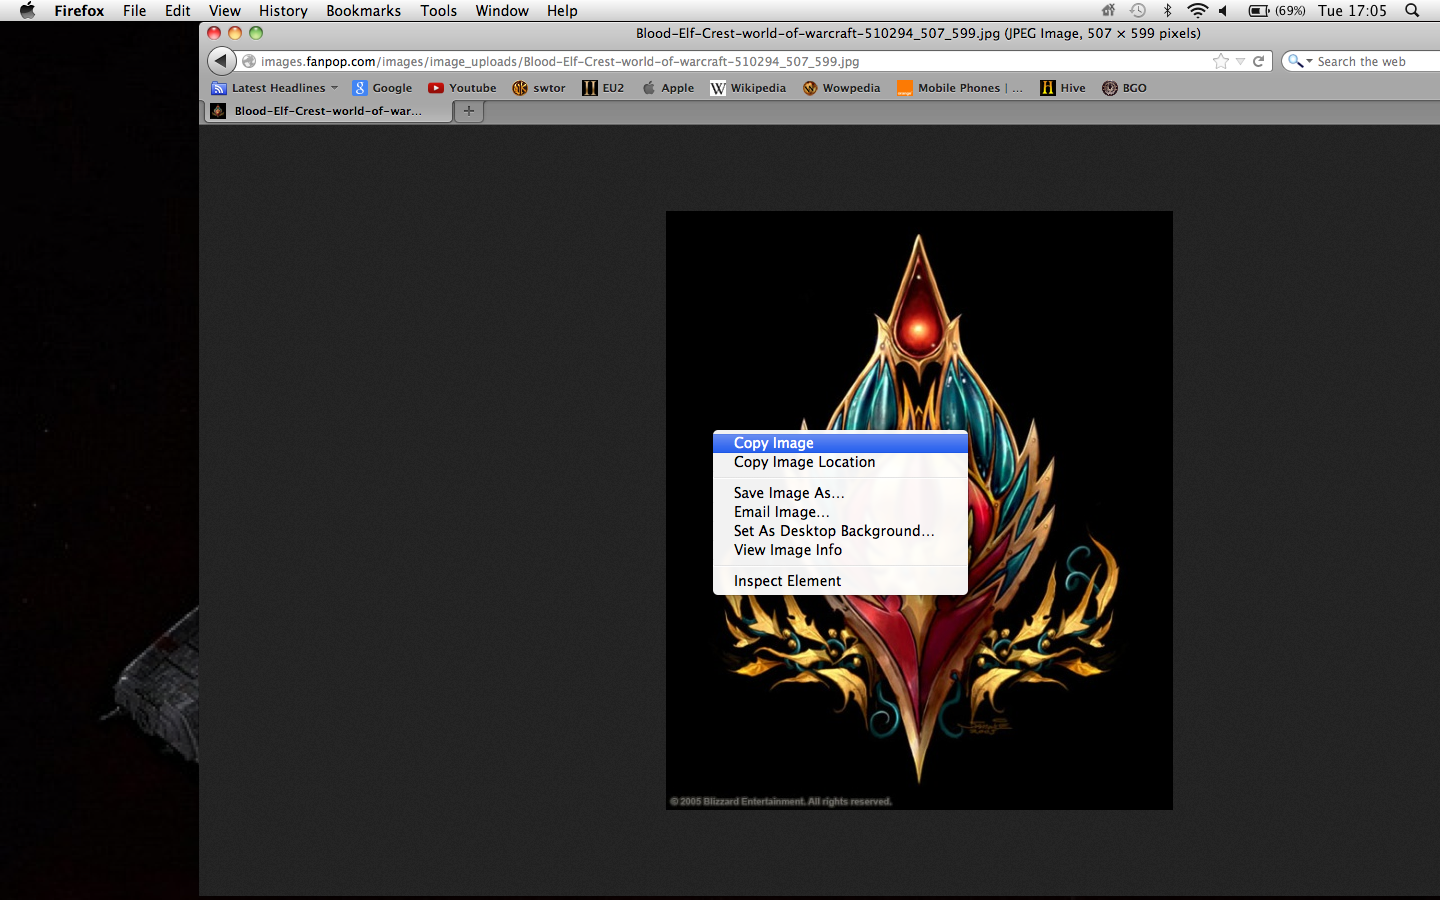This screenshot has width=1440, height=900.
Task: Open the Hive bookmark
Action: 1063,88
